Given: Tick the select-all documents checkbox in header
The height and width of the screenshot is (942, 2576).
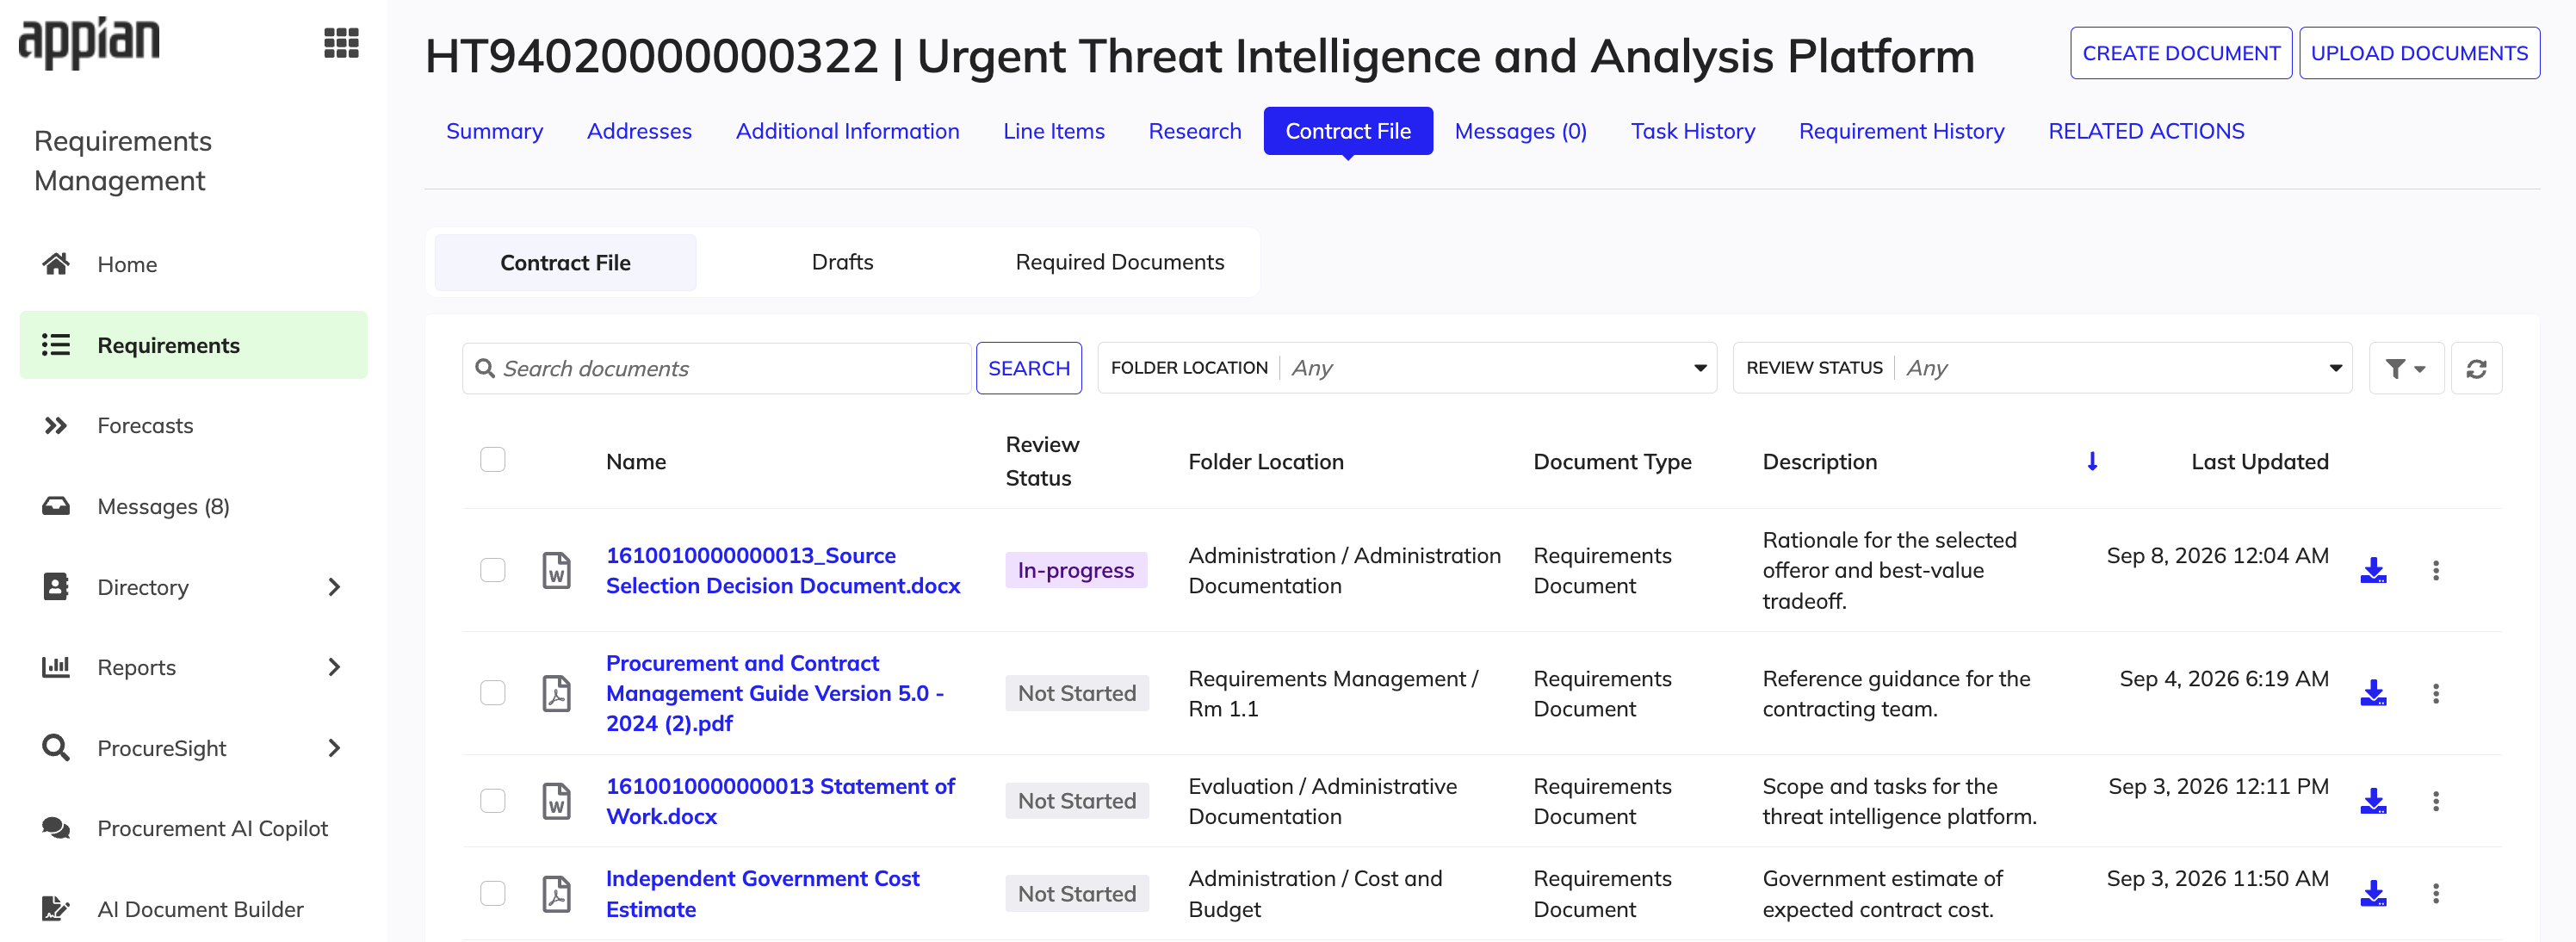Looking at the screenshot, I should coord(493,460).
